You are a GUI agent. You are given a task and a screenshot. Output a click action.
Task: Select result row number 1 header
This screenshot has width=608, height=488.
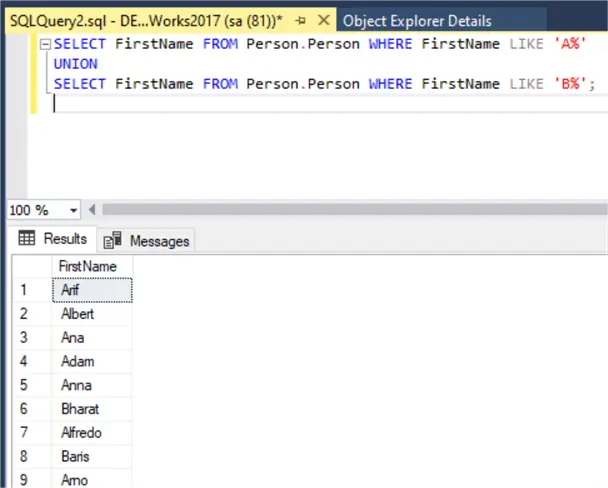pyautogui.click(x=33, y=290)
